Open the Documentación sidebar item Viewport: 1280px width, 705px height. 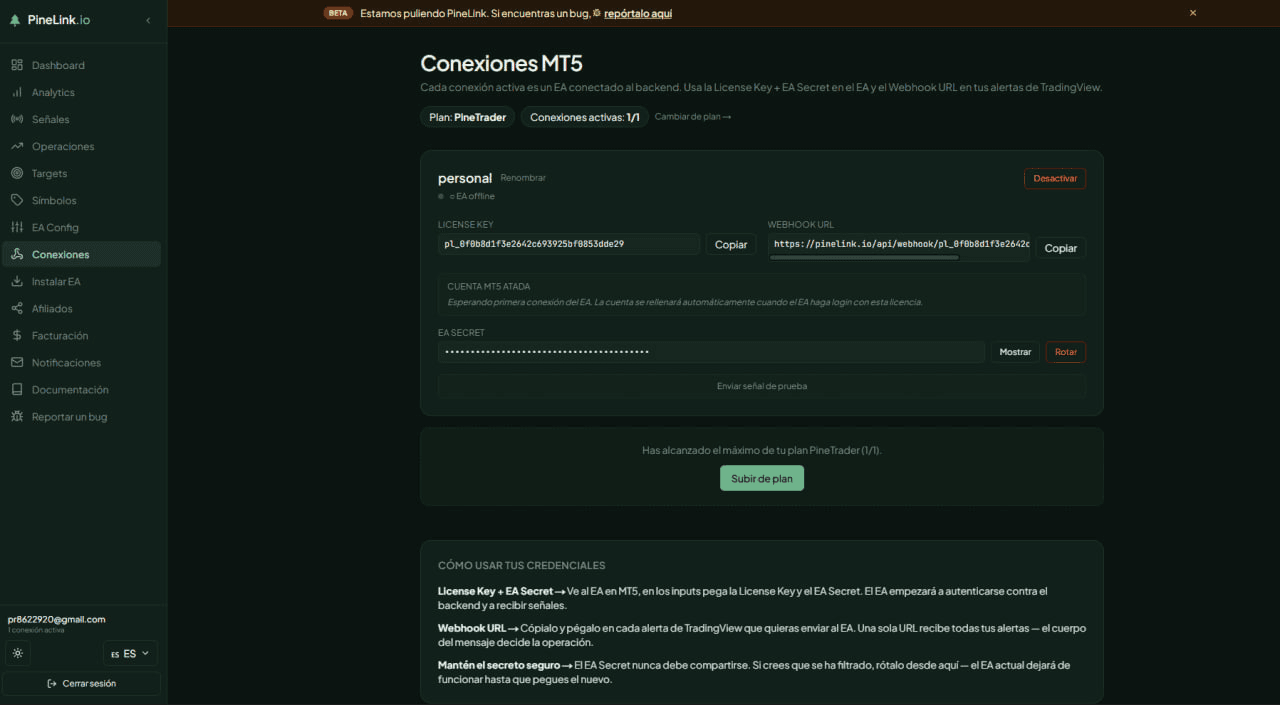click(x=81, y=389)
